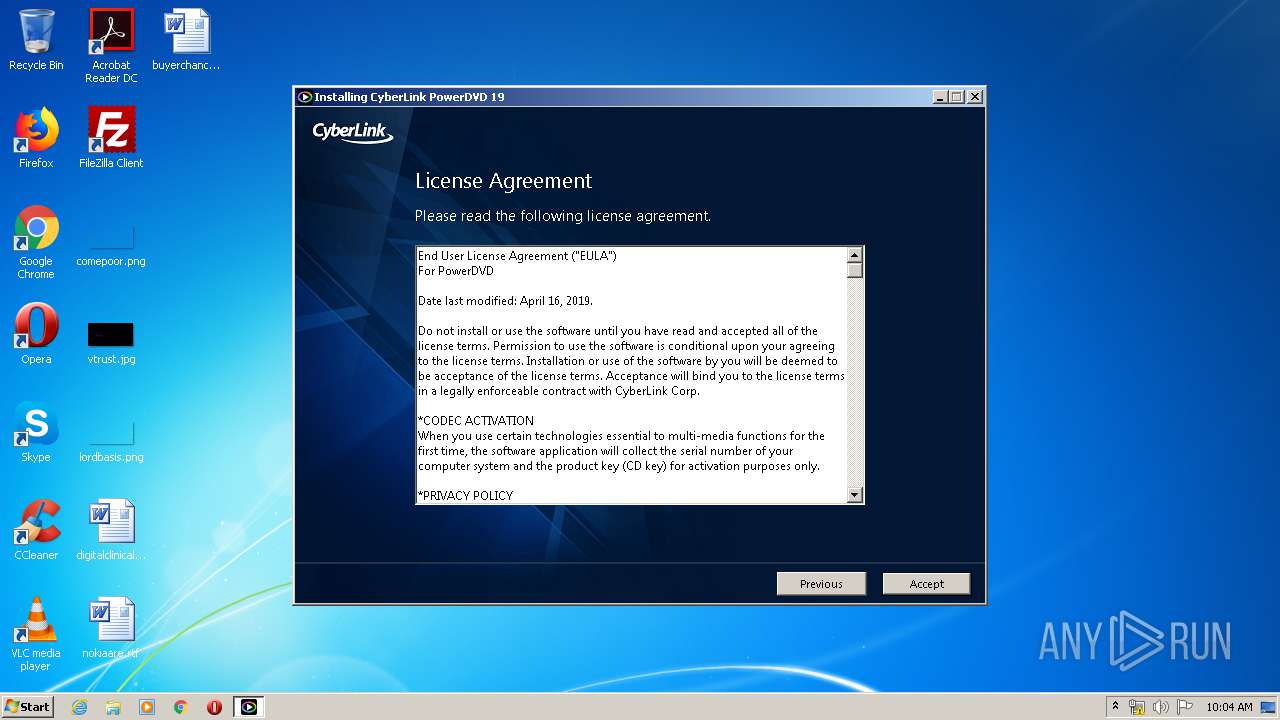Show hidden system tray icons

(x=1115, y=706)
